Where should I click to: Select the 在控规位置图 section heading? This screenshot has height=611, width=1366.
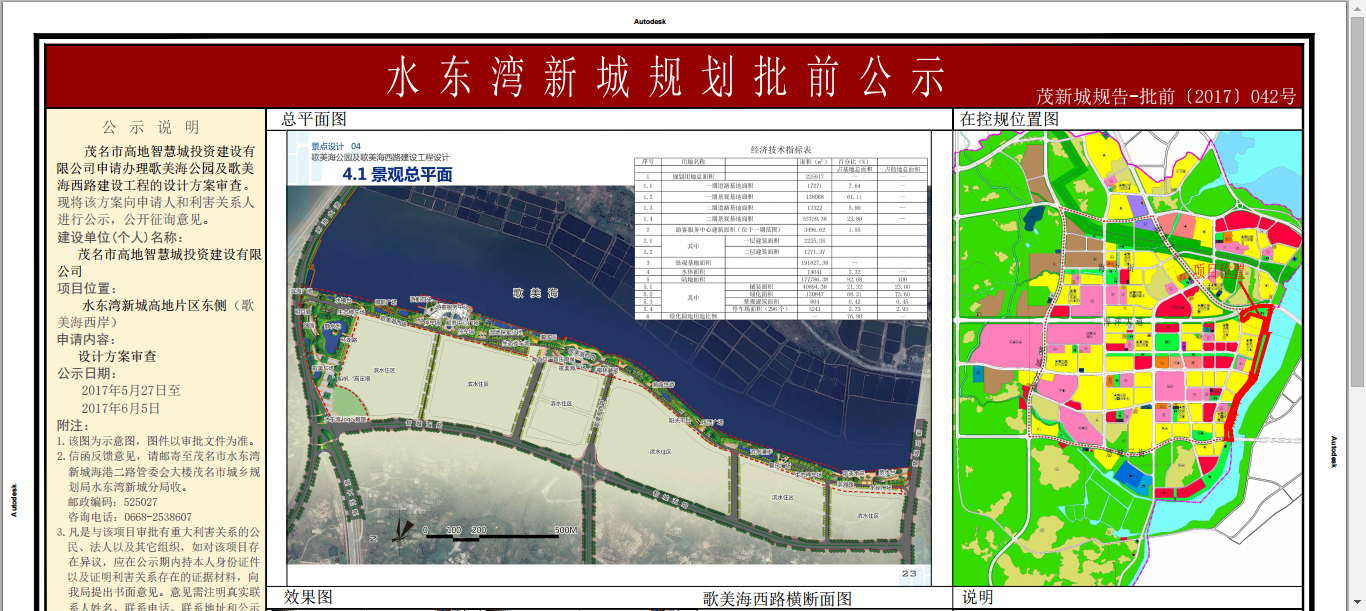point(1008,119)
